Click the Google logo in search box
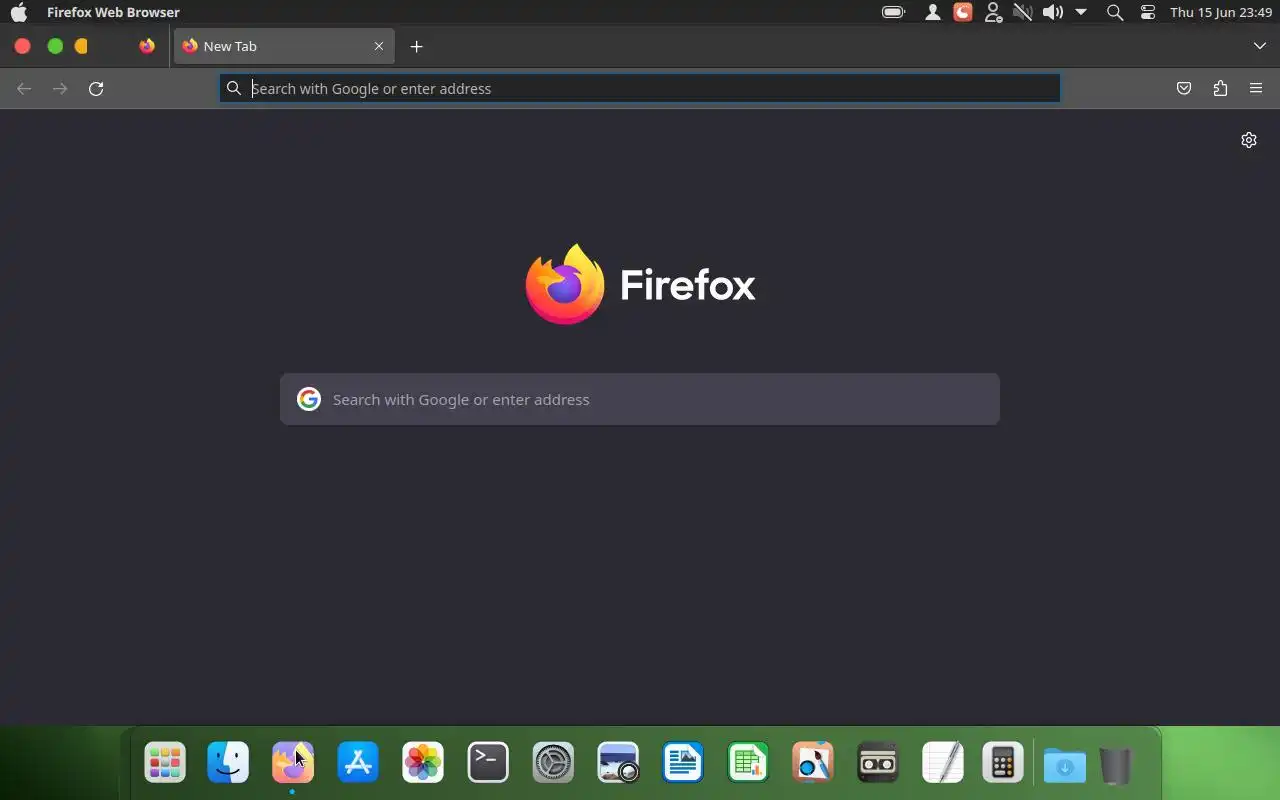The width and height of the screenshot is (1280, 800). pyautogui.click(x=309, y=399)
